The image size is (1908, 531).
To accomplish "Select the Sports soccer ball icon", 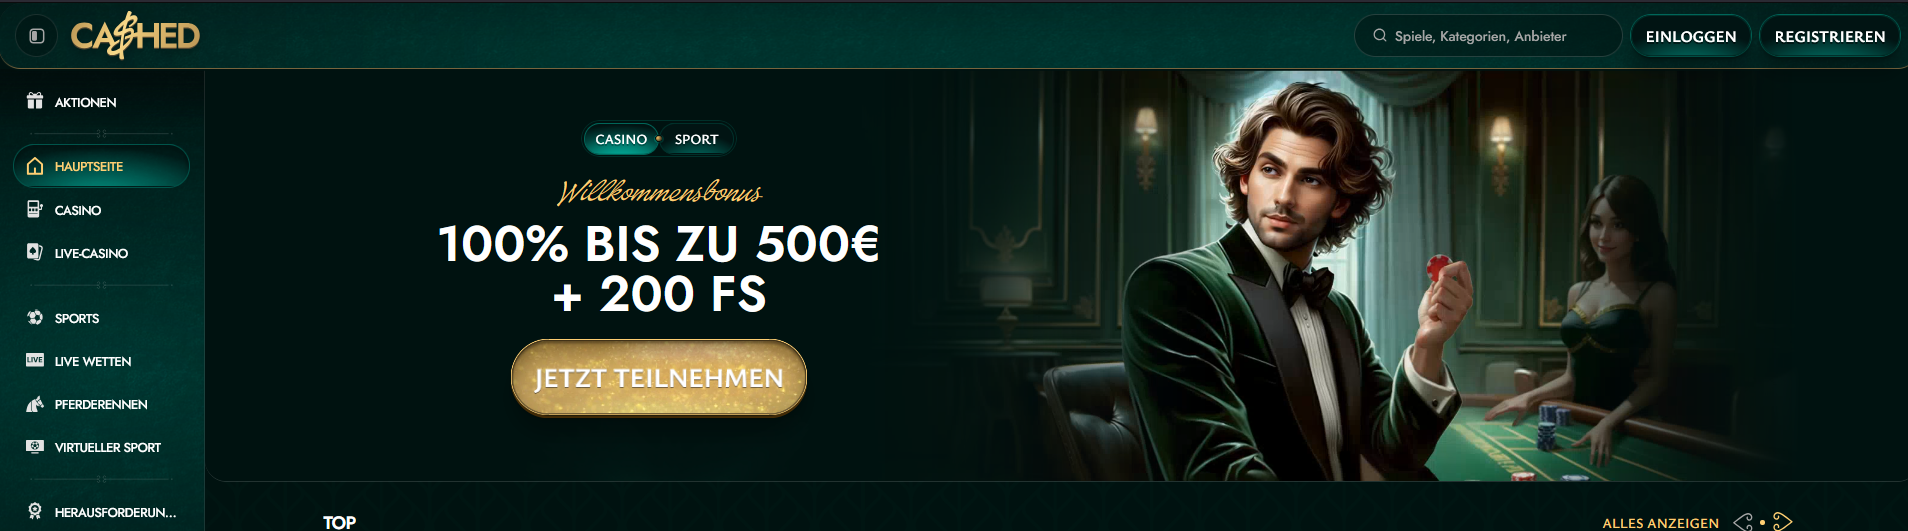I will click(x=35, y=317).
